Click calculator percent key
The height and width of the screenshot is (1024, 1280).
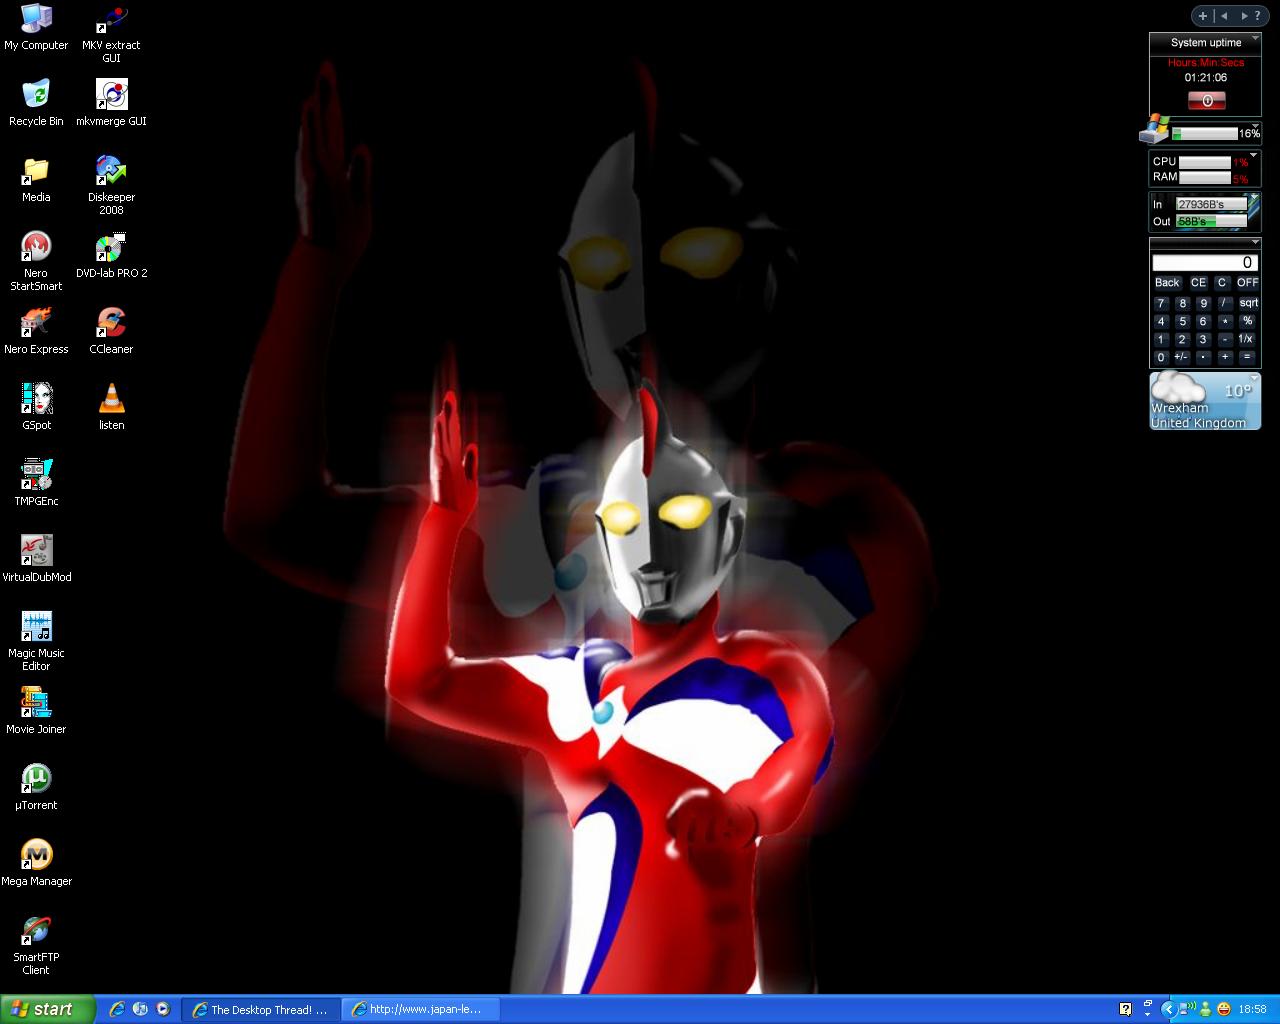point(1248,321)
